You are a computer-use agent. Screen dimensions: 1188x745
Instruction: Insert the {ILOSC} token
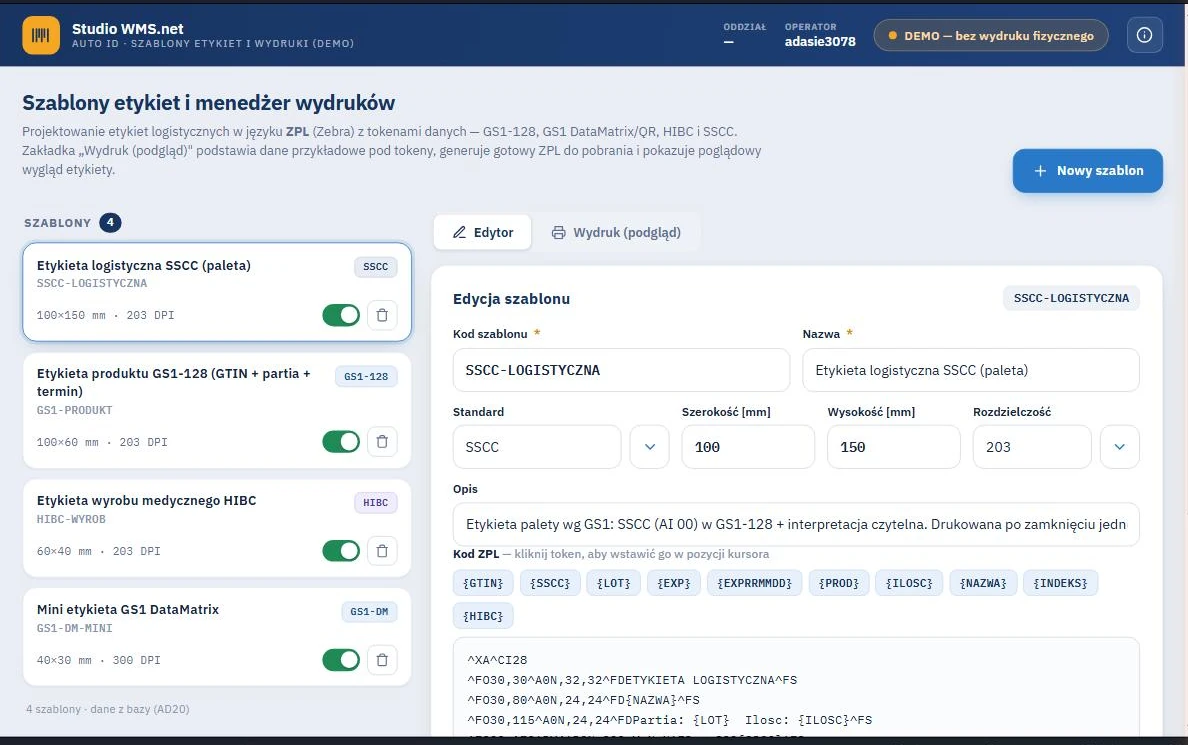coord(909,583)
